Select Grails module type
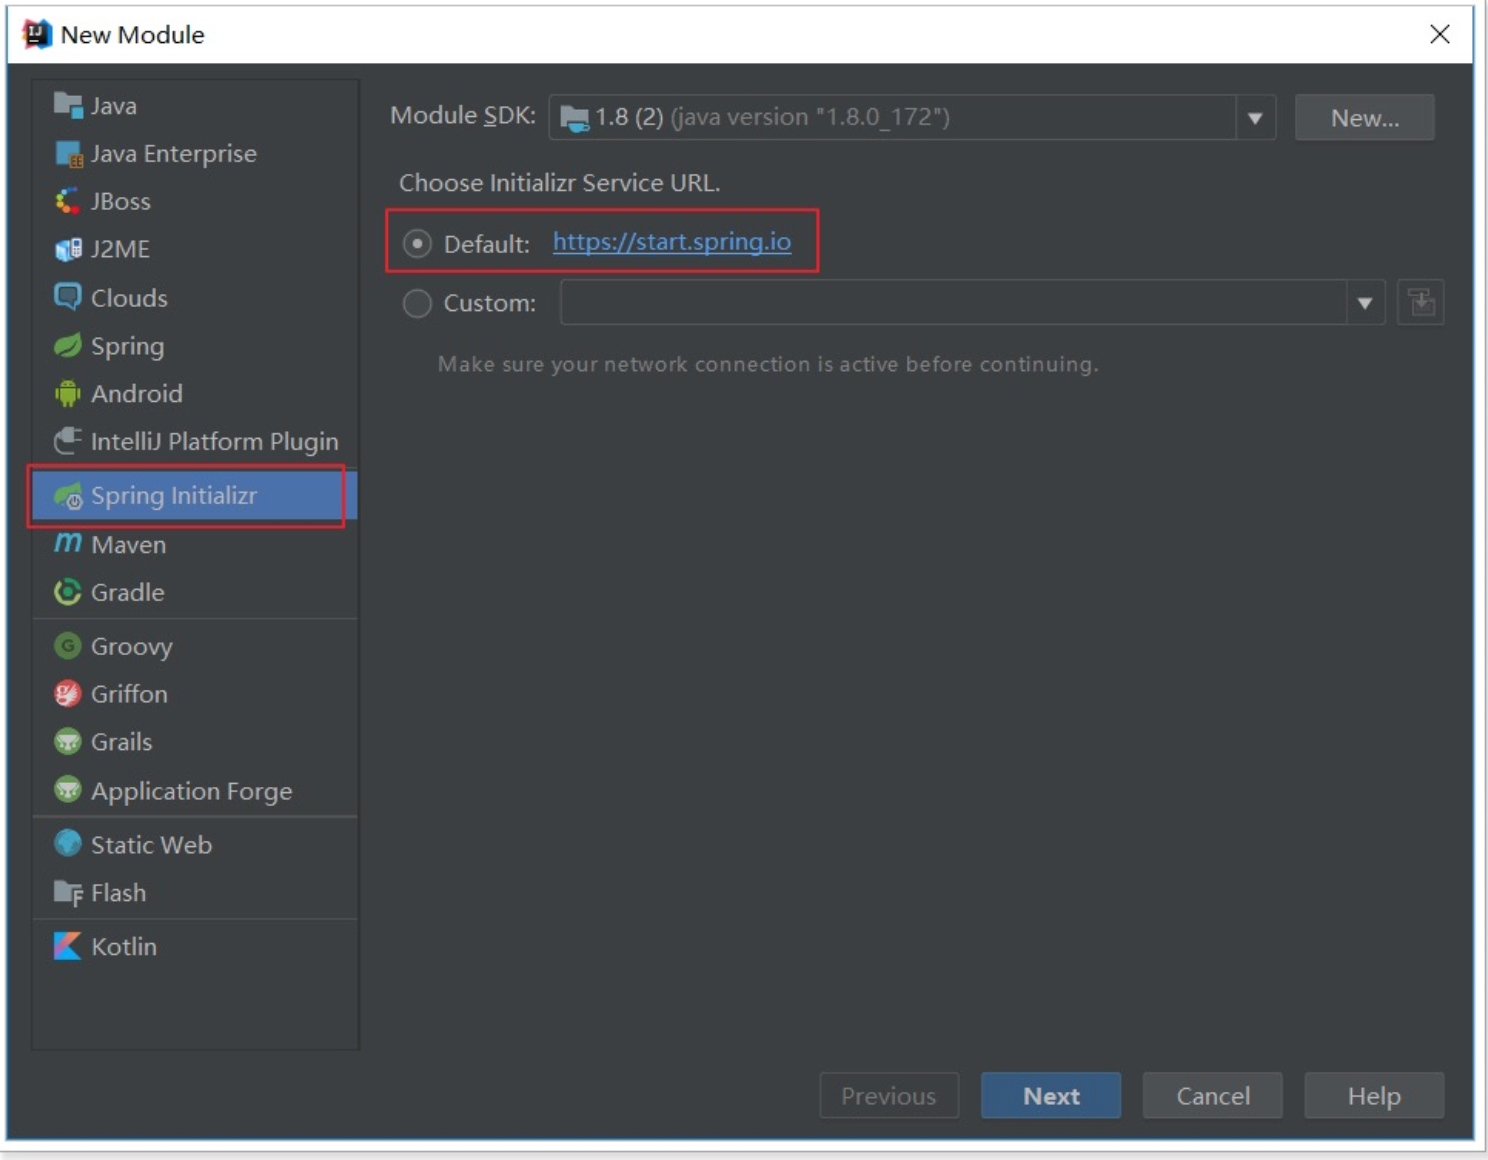This screenshot has height=1160, width=1488. pyautogui.click(x=195, y=741)
